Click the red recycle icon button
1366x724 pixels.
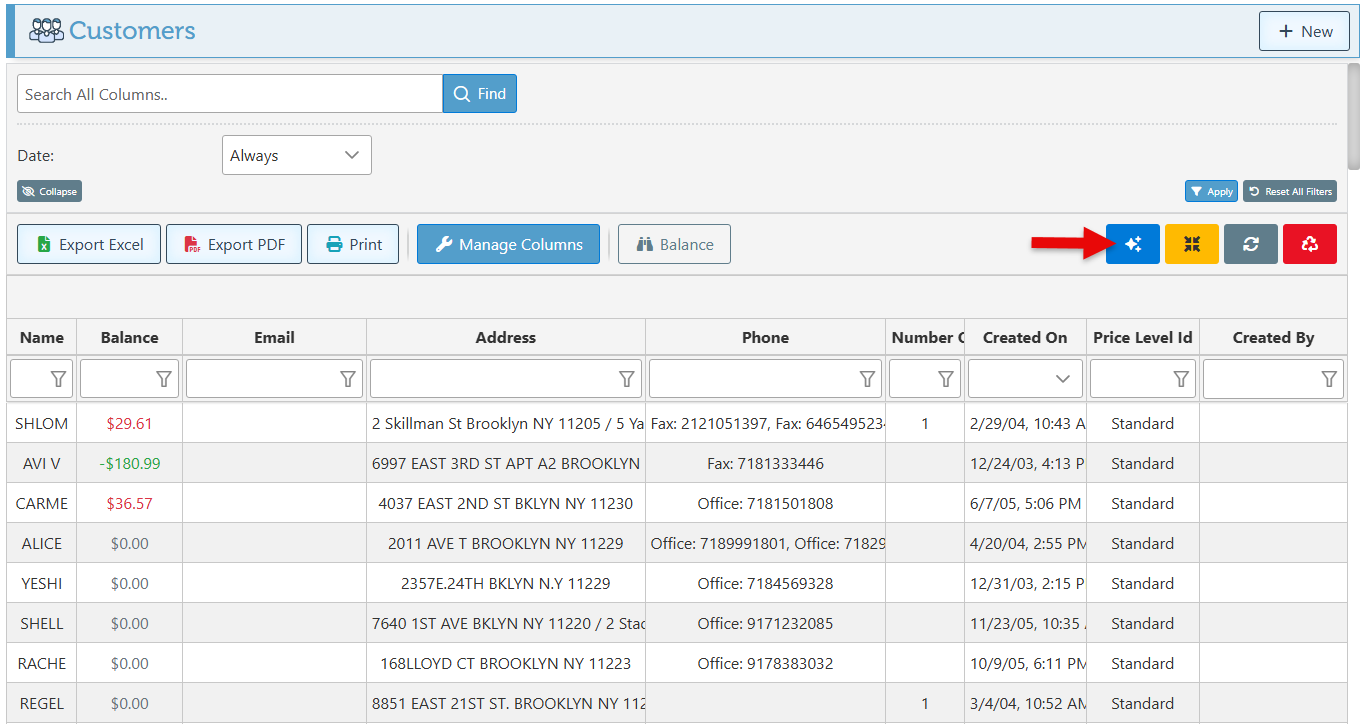coord(1309,244)
